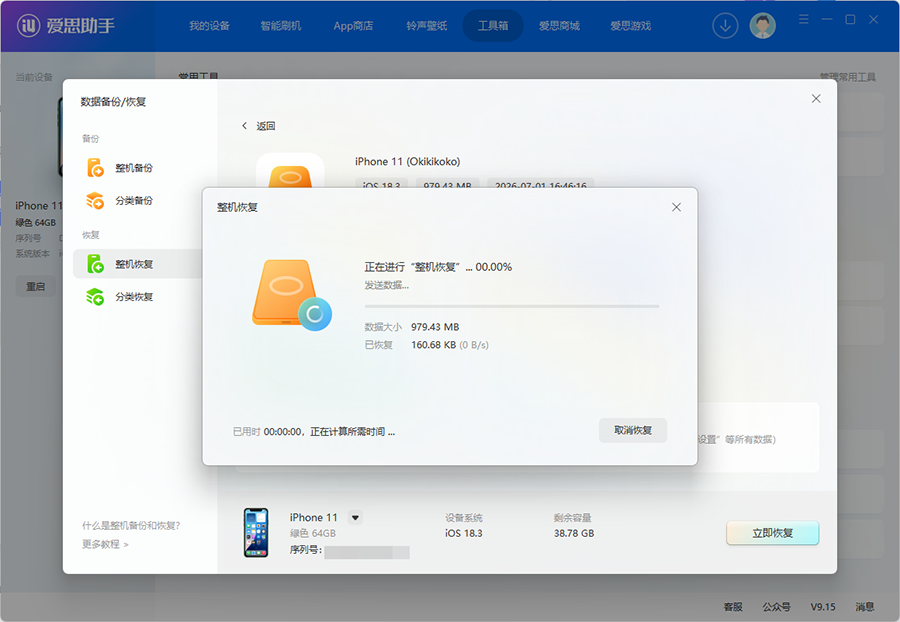Open the 铃声壁纸 tab
The image size is (900, 622).
click(426, 26)
